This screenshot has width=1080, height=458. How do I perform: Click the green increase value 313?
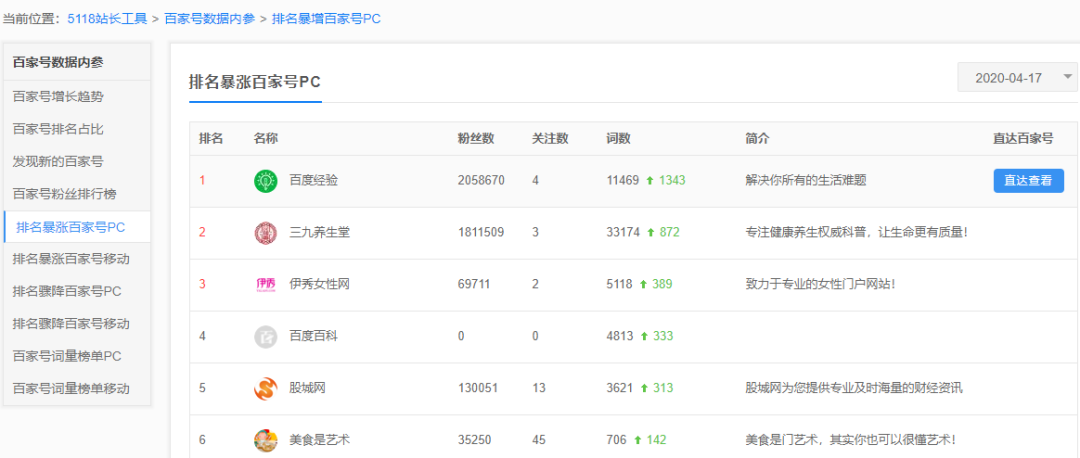[663, 388]
